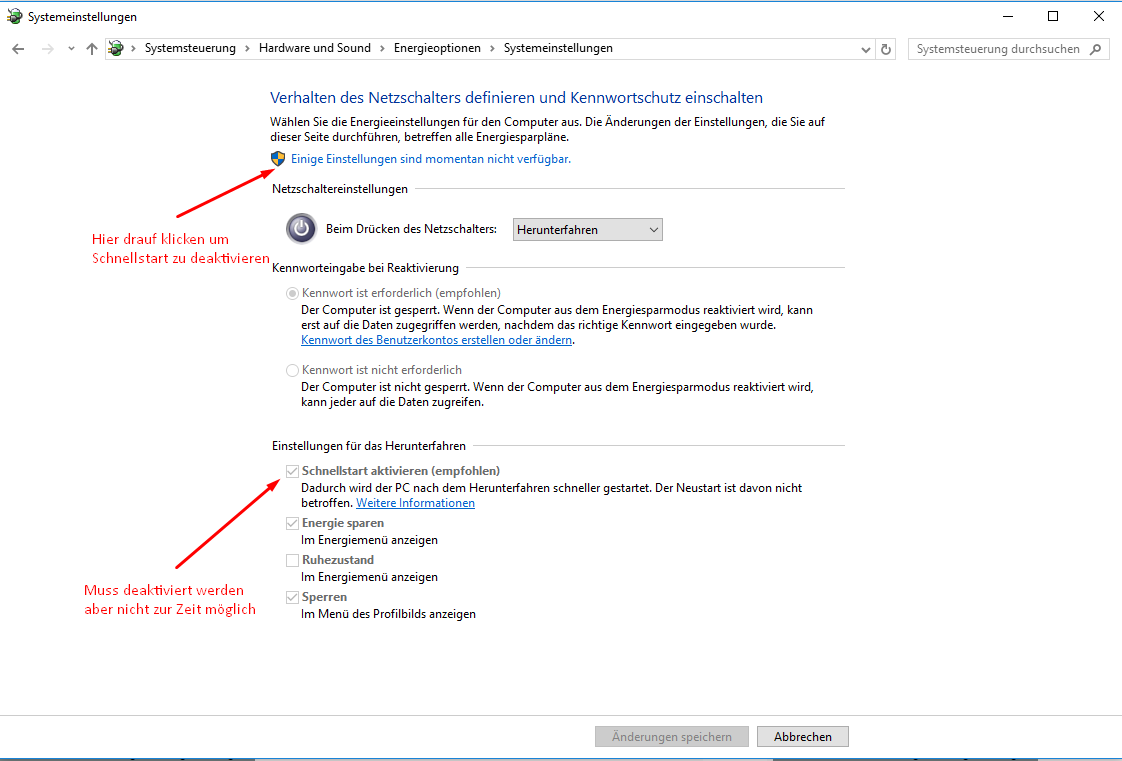Toggle the Schnellstart aktivieren checkbox
Image resolution: width=1122 pixels, height=761 pixels.
point(292,471)
